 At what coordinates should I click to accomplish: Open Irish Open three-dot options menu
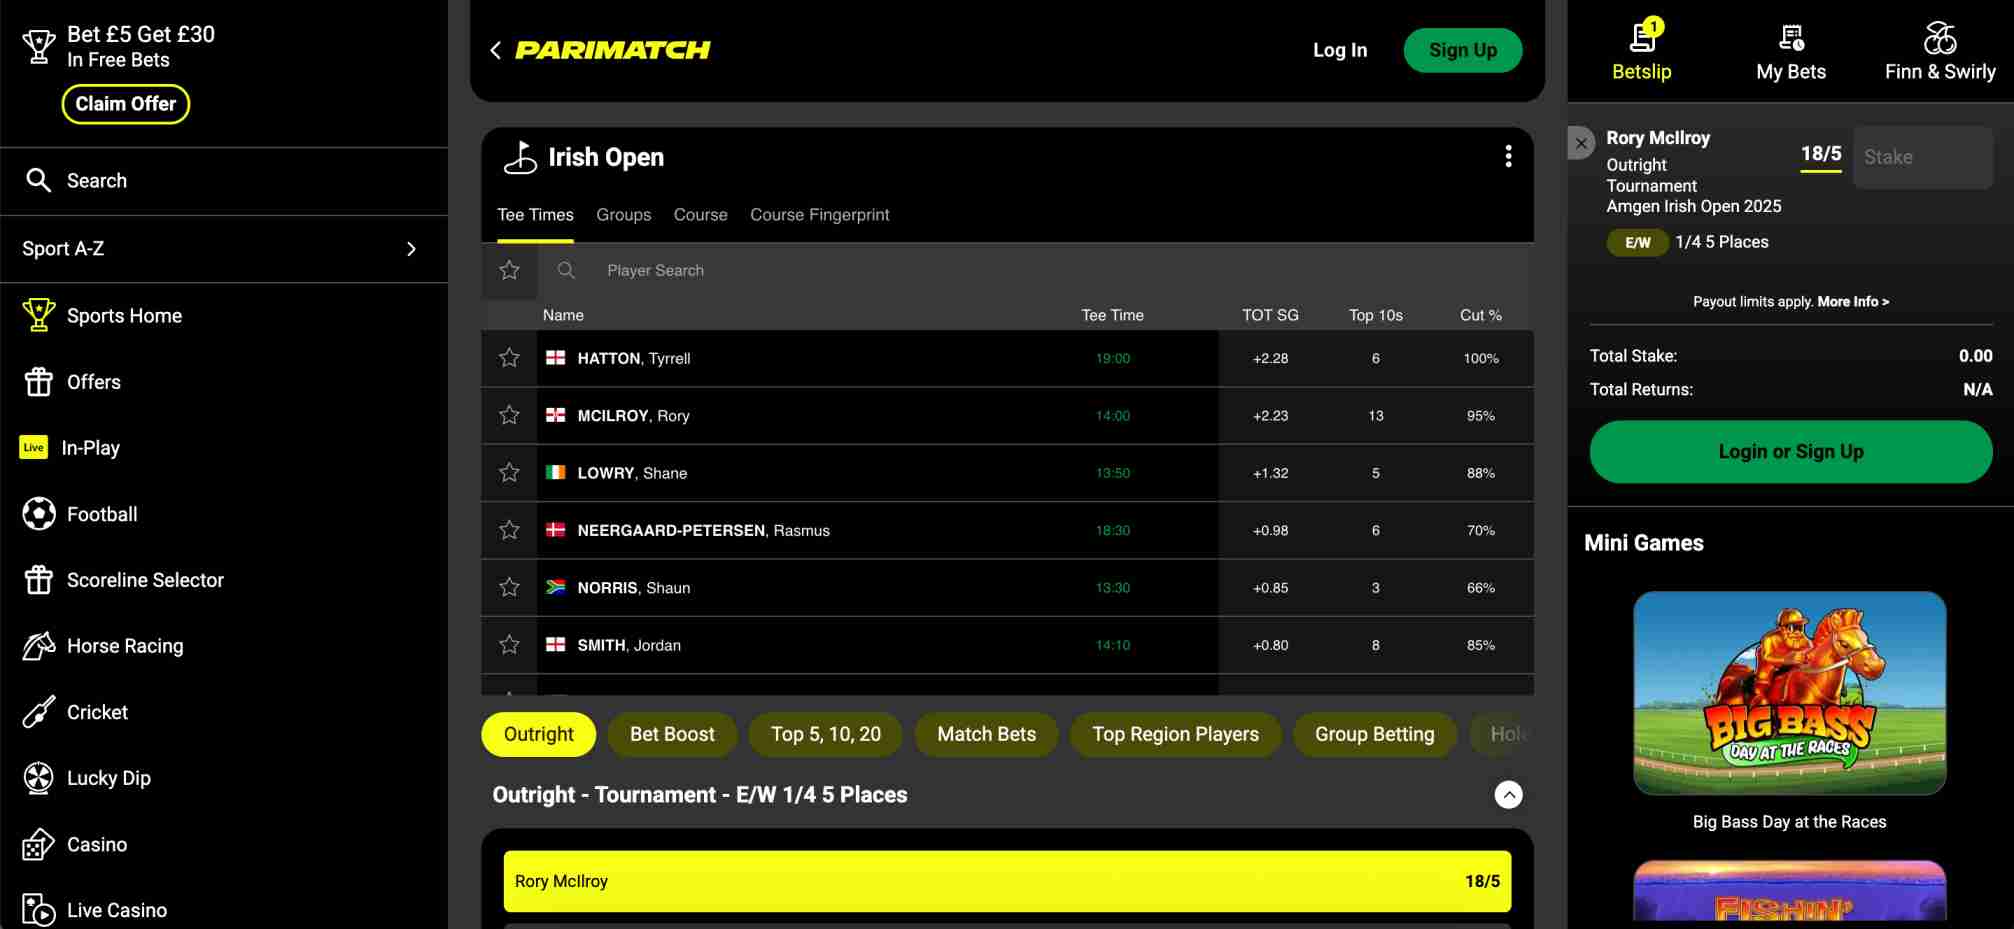point(1508,156)
